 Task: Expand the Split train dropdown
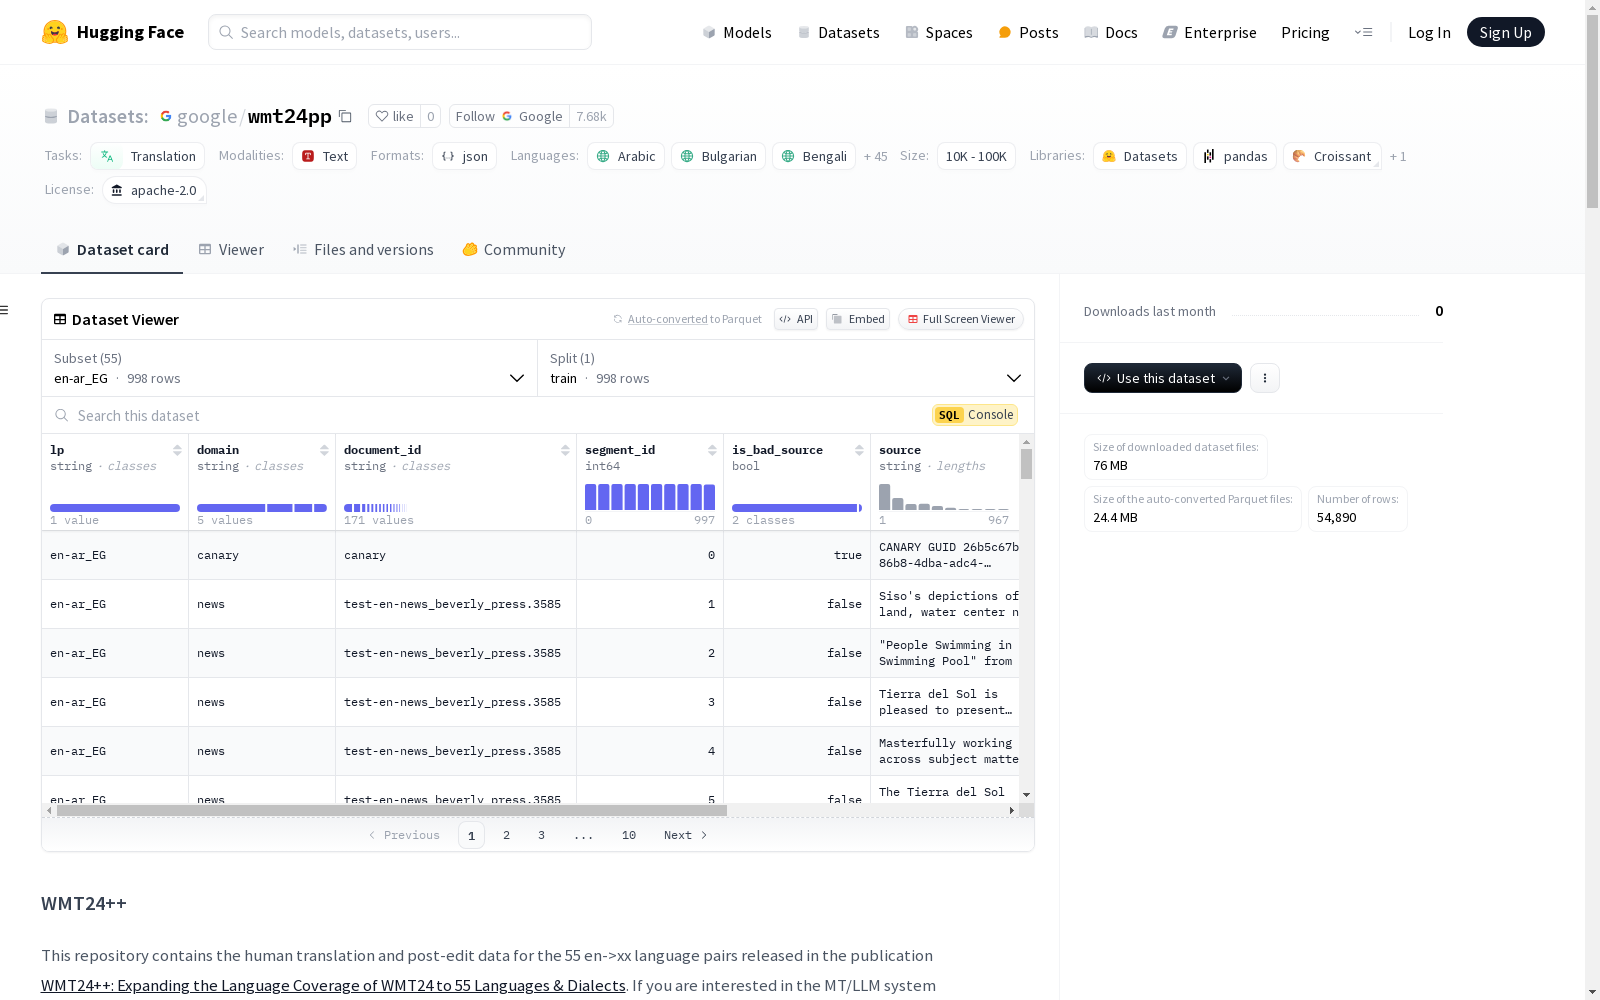786,368
